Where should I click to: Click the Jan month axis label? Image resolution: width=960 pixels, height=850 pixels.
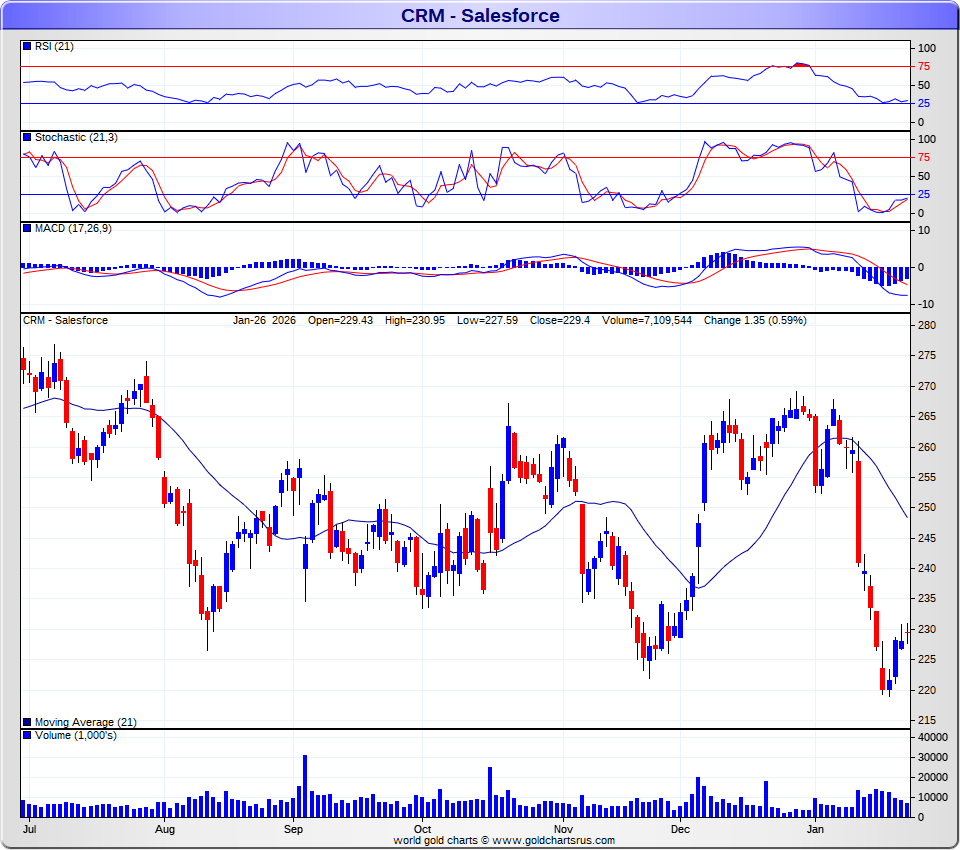point(815,829)
